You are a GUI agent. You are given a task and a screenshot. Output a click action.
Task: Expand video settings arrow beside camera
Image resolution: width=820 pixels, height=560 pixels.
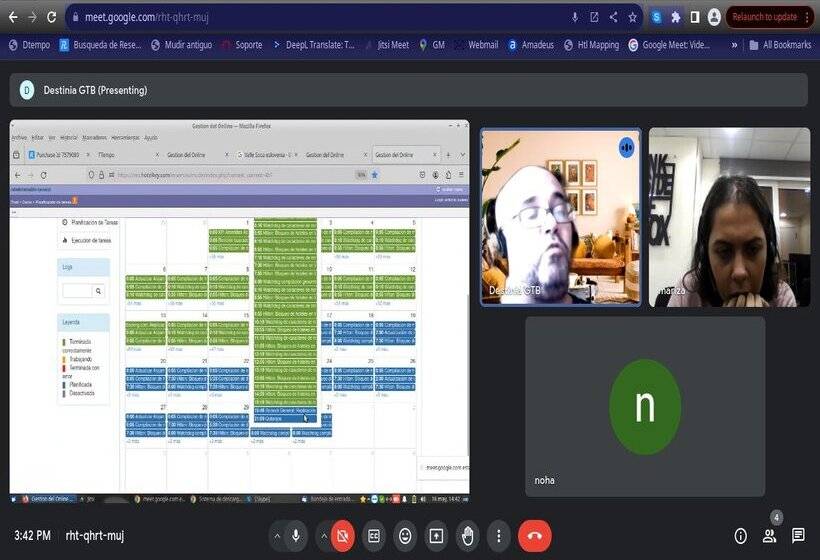(323, 536)
